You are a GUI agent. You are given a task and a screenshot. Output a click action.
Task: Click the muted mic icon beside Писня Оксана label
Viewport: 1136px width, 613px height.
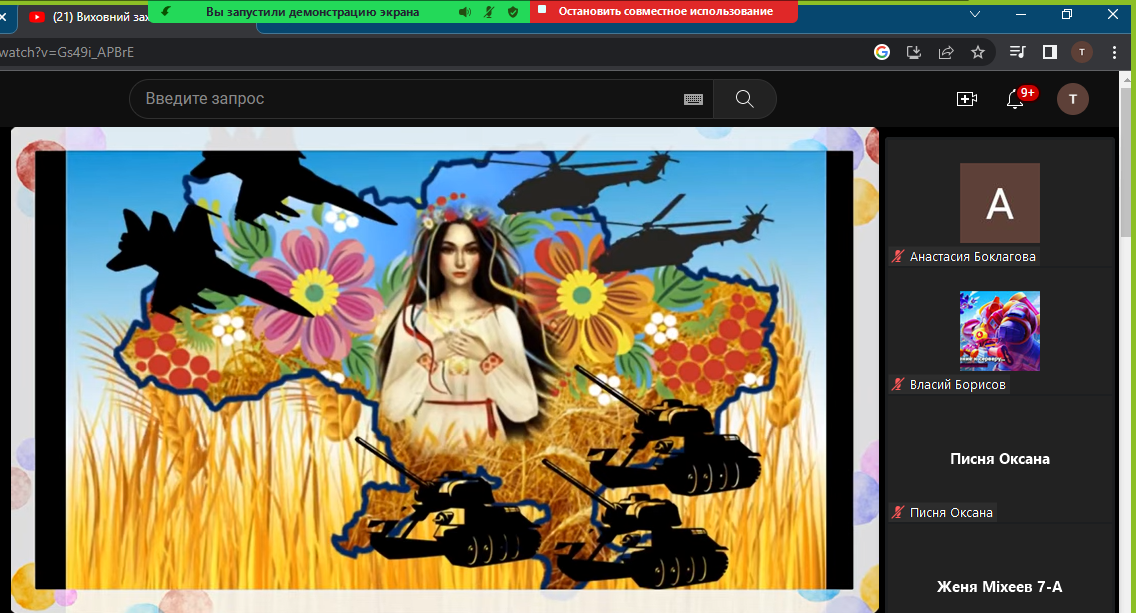click(x=898, y=513)
